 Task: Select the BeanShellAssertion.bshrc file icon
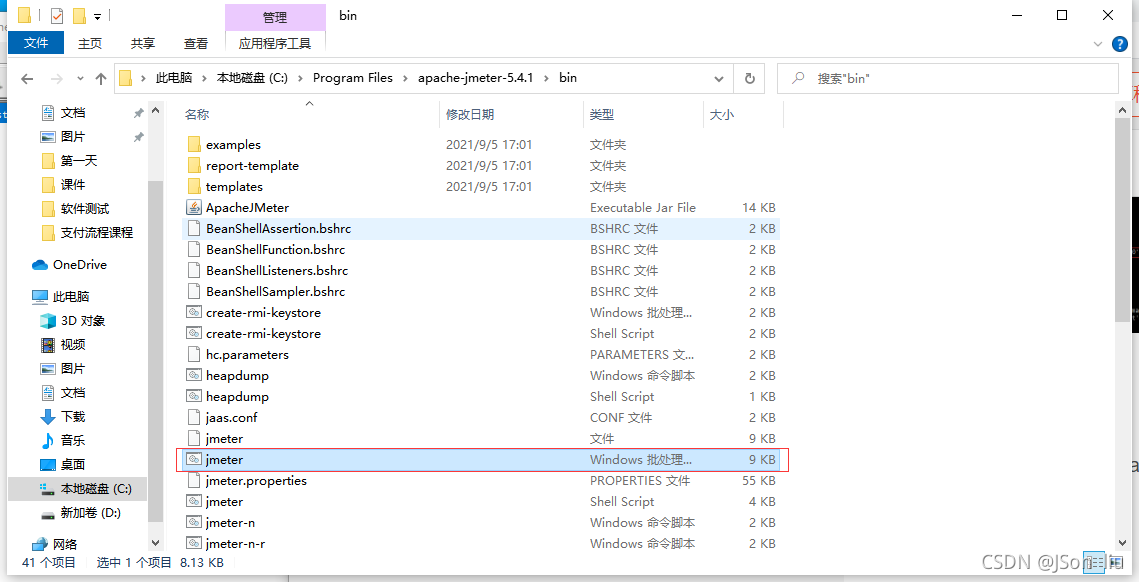(194, 229)
